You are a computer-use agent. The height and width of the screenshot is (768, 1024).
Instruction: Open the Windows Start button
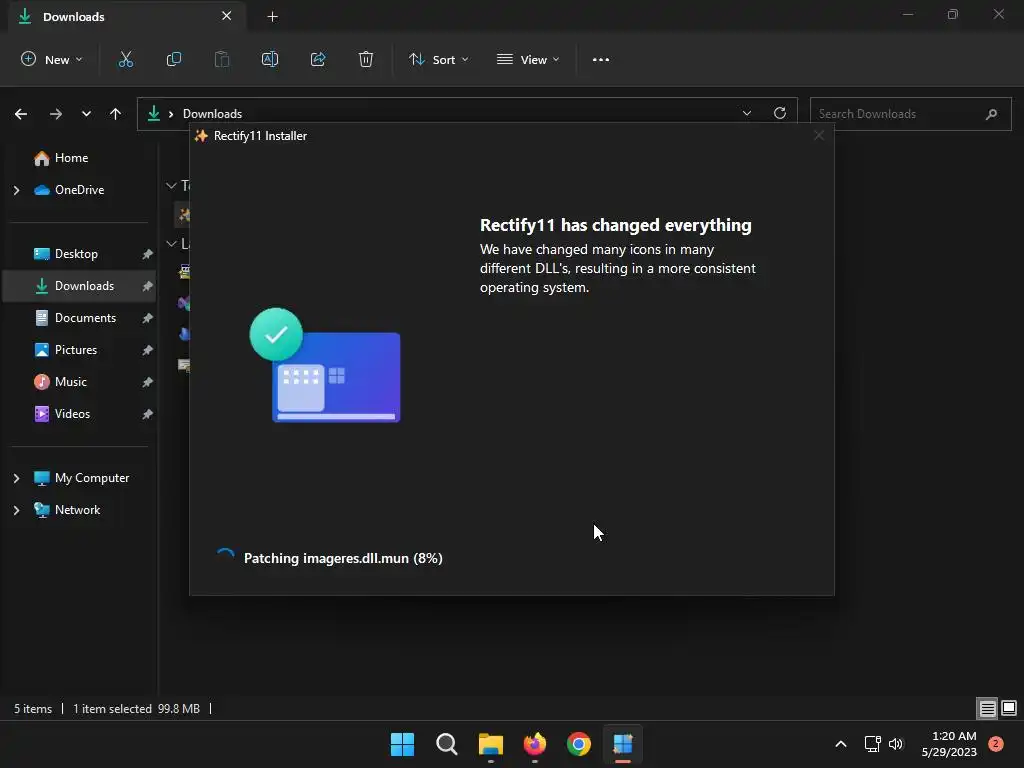(402, 744)
